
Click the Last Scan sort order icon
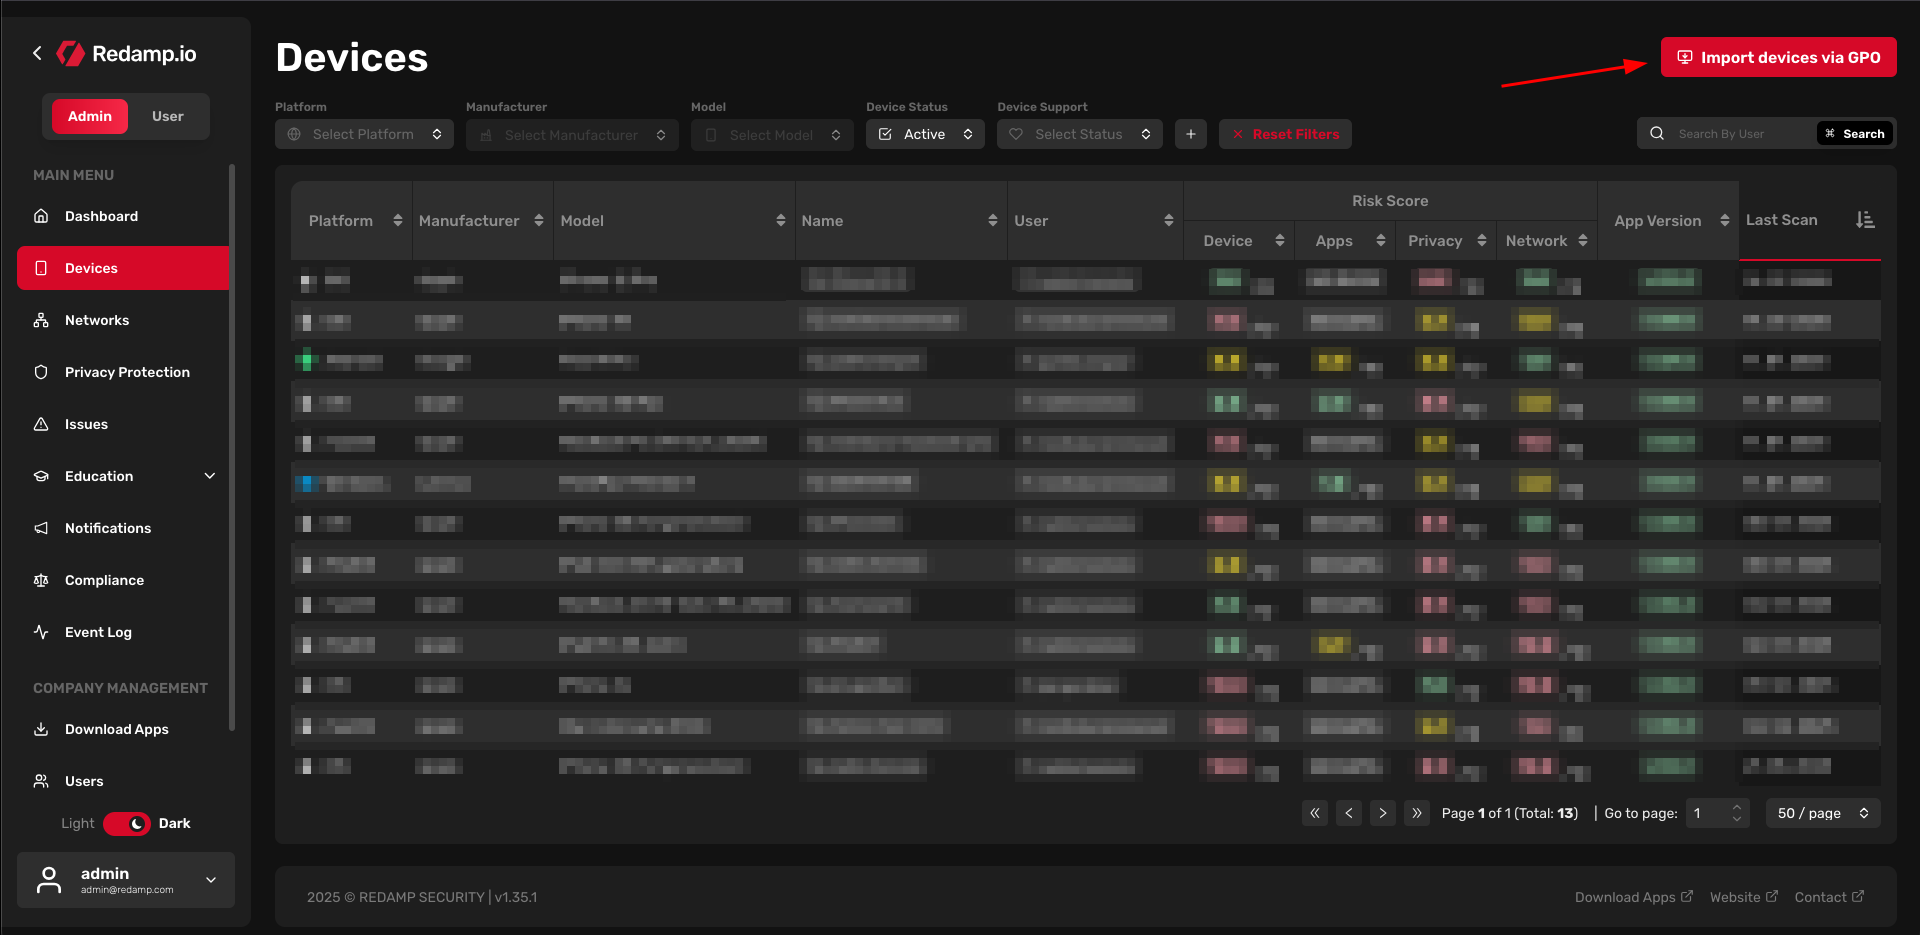[1865, 220]
